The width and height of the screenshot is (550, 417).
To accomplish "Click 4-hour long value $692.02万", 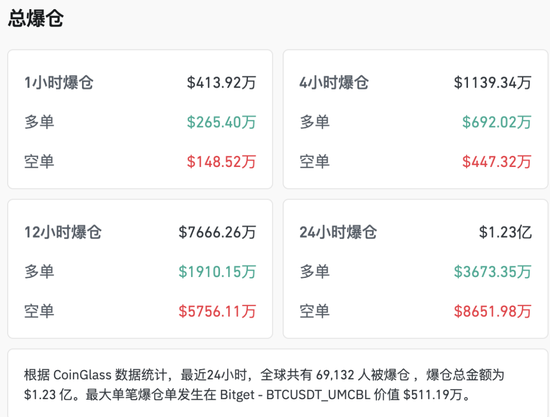I will click(x=497, y=122).
